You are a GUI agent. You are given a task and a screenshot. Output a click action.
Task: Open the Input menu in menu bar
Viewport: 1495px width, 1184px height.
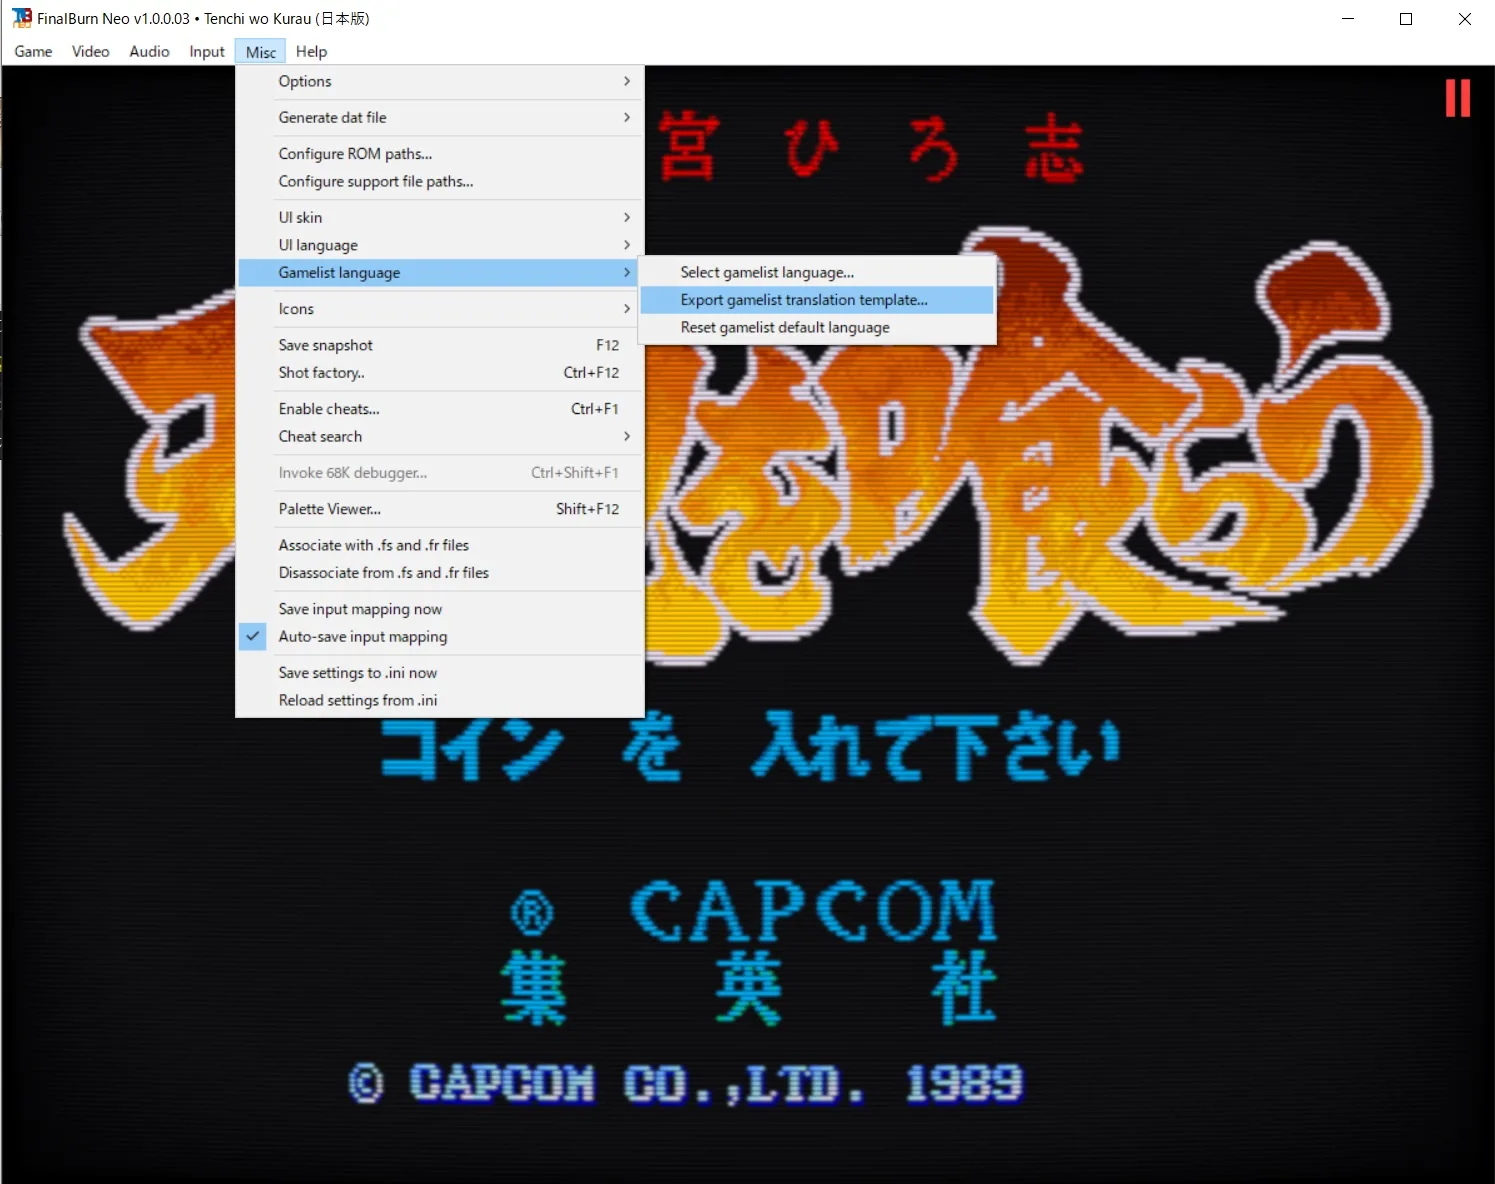pos(207,51)
